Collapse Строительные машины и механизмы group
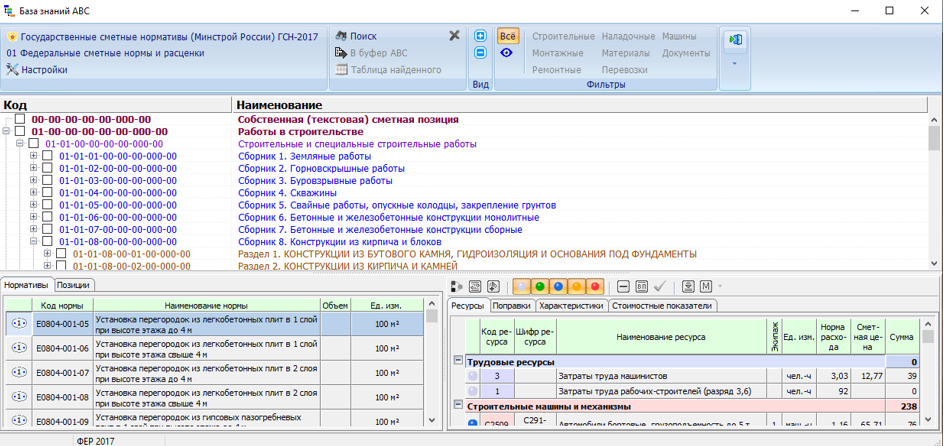 458,406
